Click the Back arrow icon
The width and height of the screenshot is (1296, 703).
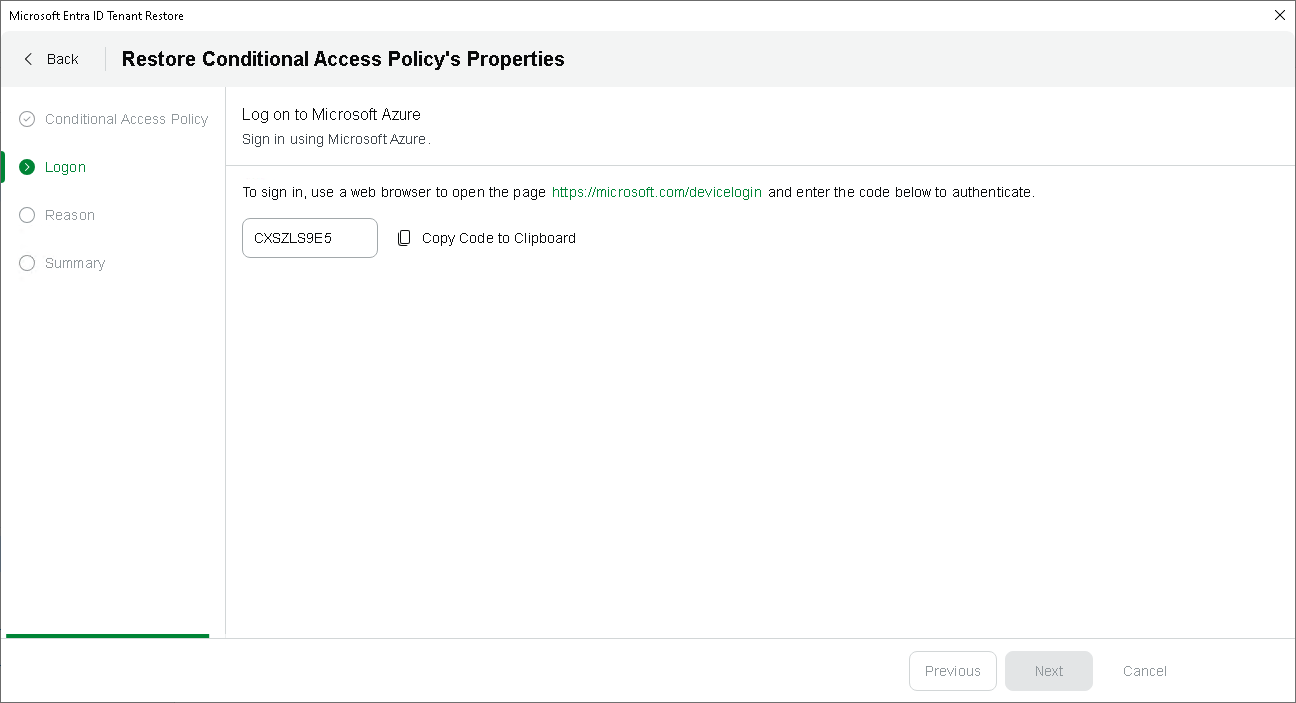click(28, 59)
